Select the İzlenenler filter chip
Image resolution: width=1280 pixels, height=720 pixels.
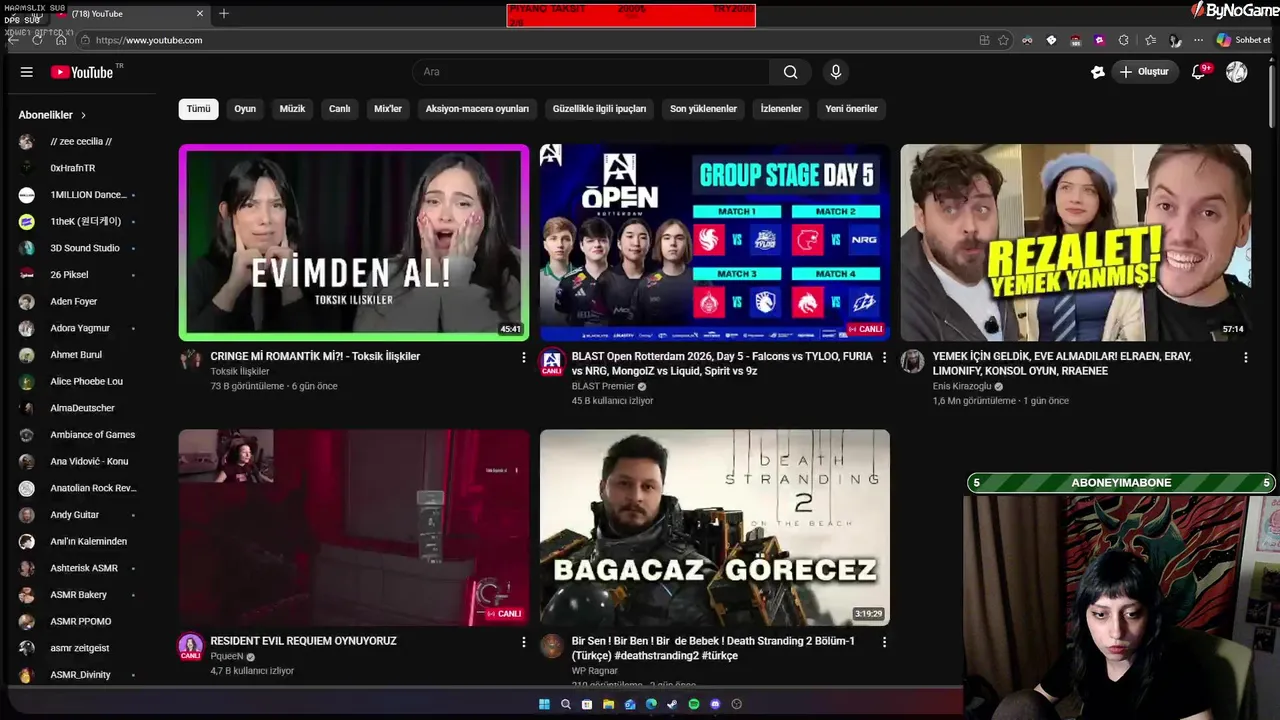(x=781, y=109)
